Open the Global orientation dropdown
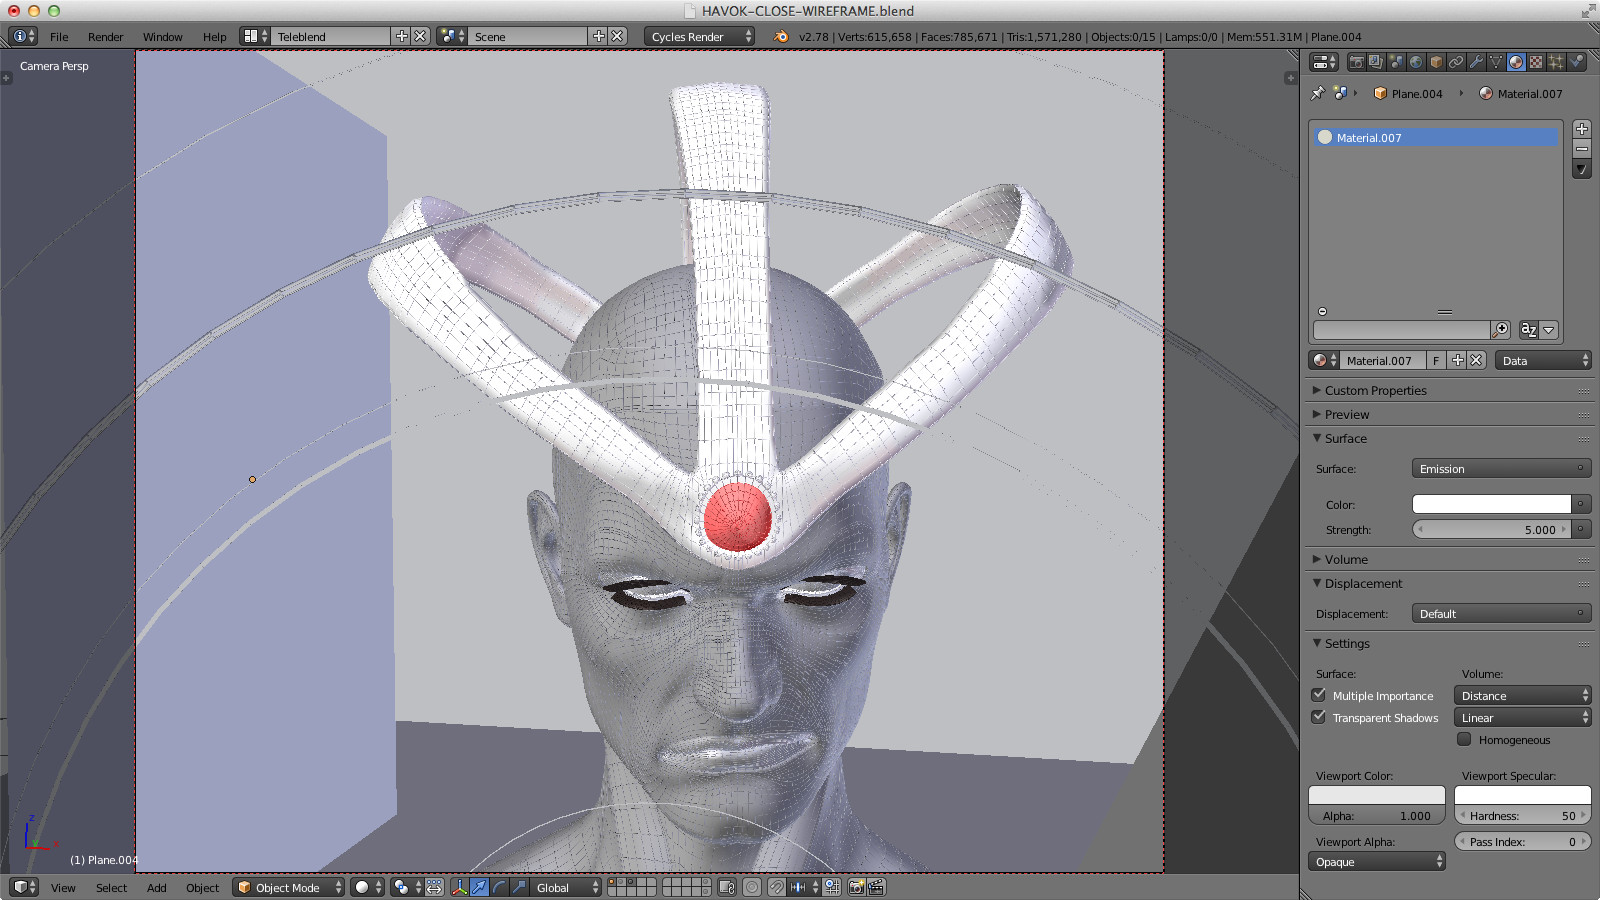1600x900 pixels. tap(566, 887)
